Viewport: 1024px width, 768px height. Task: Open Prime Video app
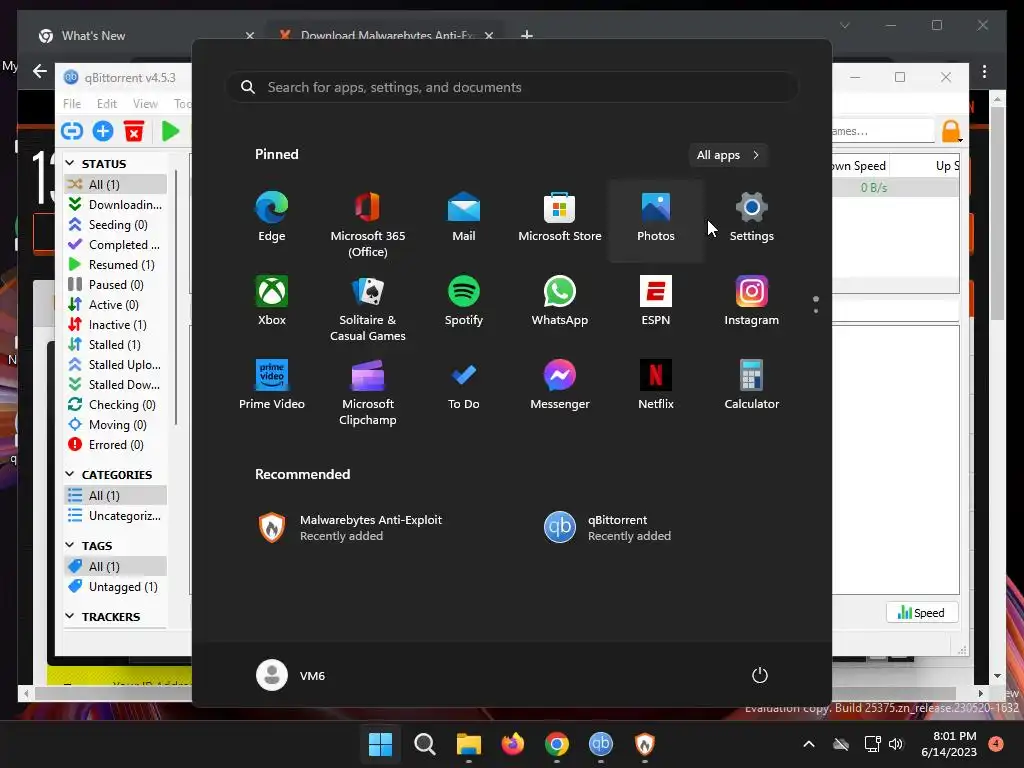click(x=272, y=385)
